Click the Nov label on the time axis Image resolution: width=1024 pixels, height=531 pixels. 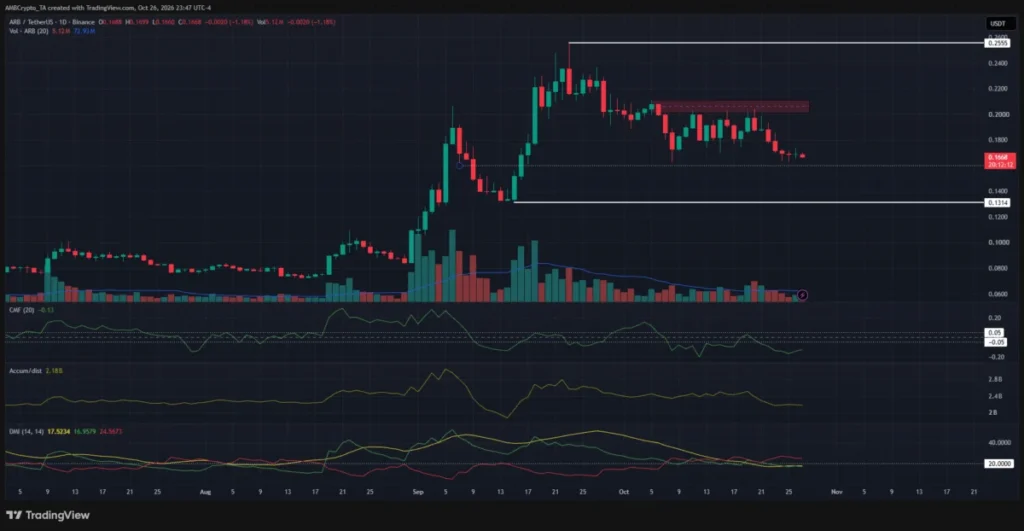pos(837,492)
